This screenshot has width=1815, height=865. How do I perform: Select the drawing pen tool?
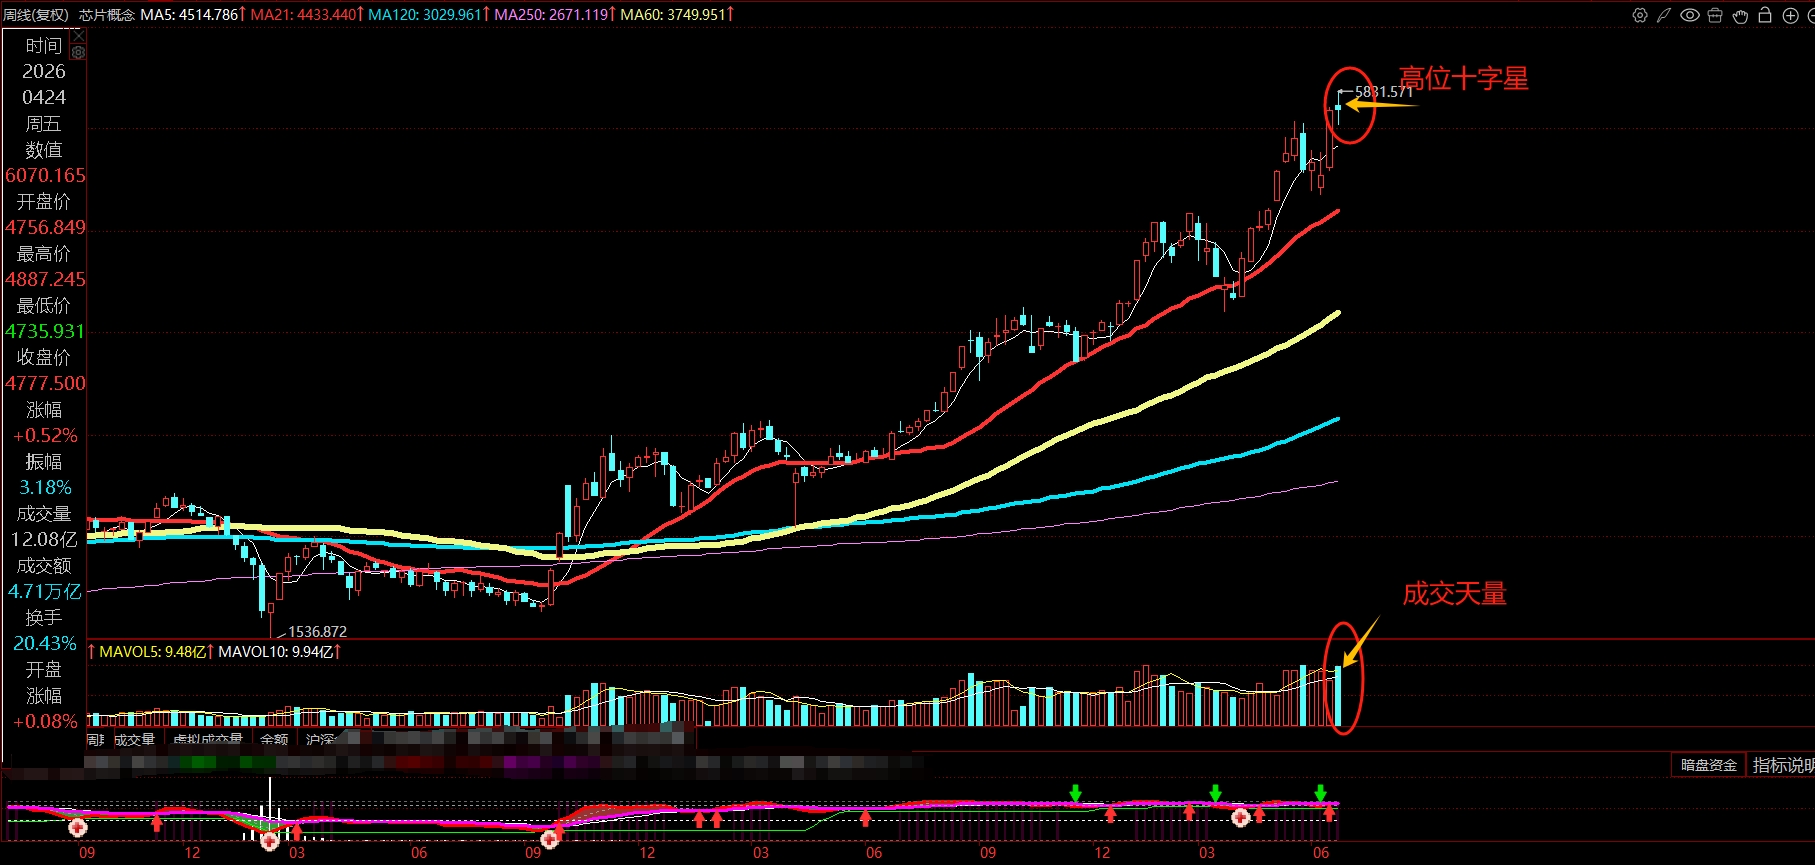[1664, 15]
